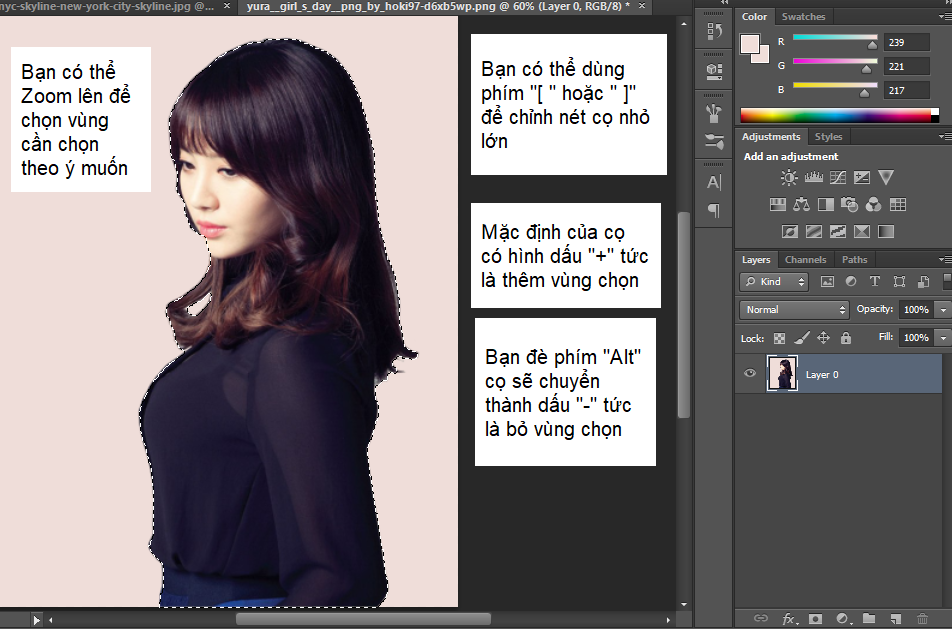The width and height of the screenshot is (952, 629).
Task: Add a Curves adjustment
Action: click(x=837, y=178)
